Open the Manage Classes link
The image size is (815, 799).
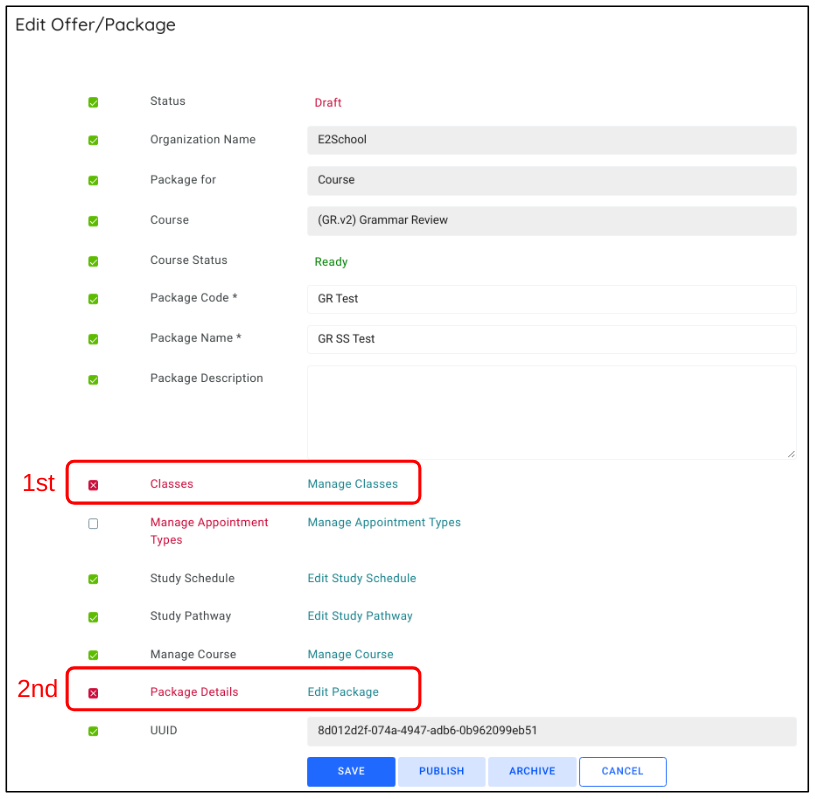(352, 484)
